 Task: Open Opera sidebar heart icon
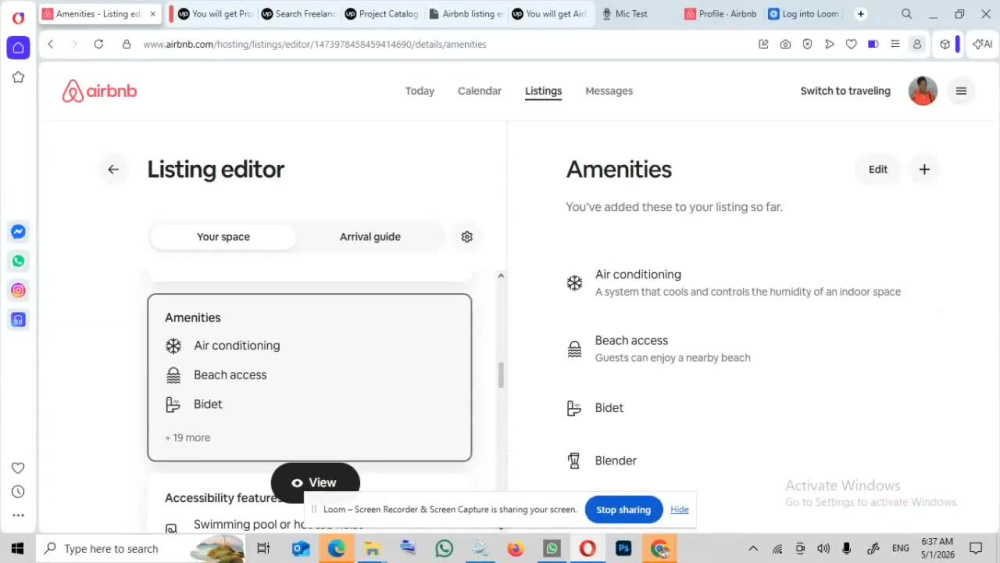point(18,468)
